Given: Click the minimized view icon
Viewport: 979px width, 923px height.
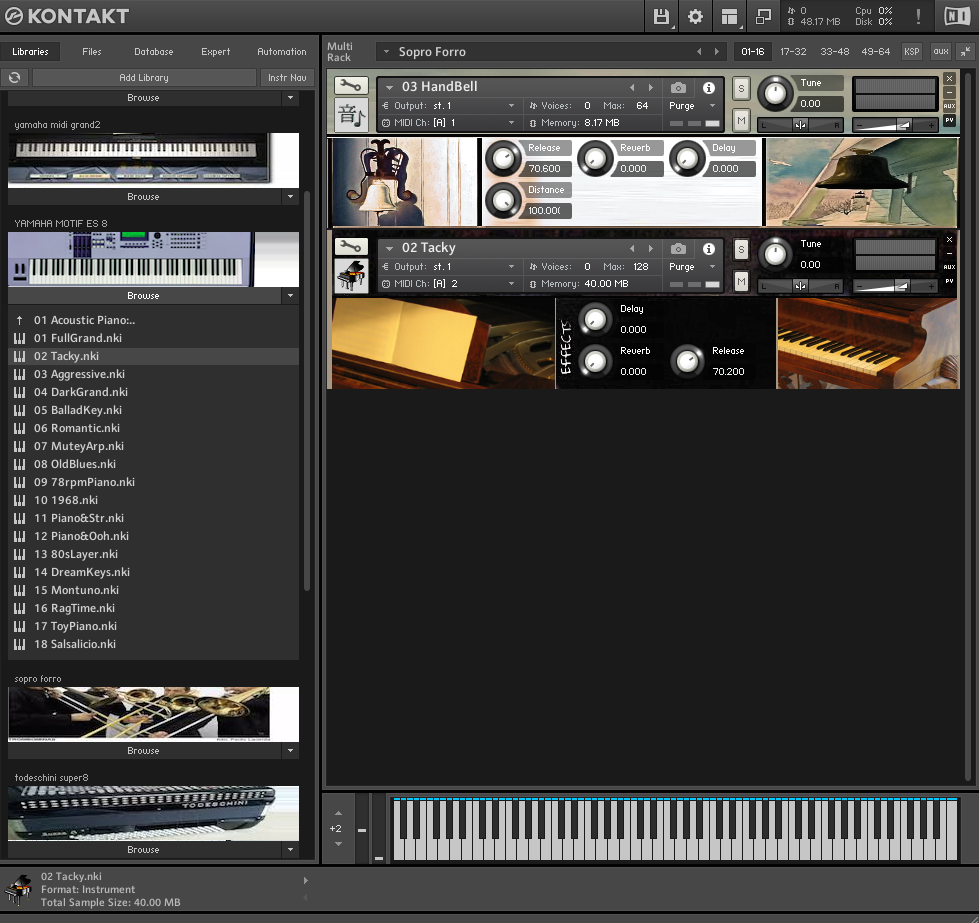Looking at the screenshot, I should coord(763,16).
